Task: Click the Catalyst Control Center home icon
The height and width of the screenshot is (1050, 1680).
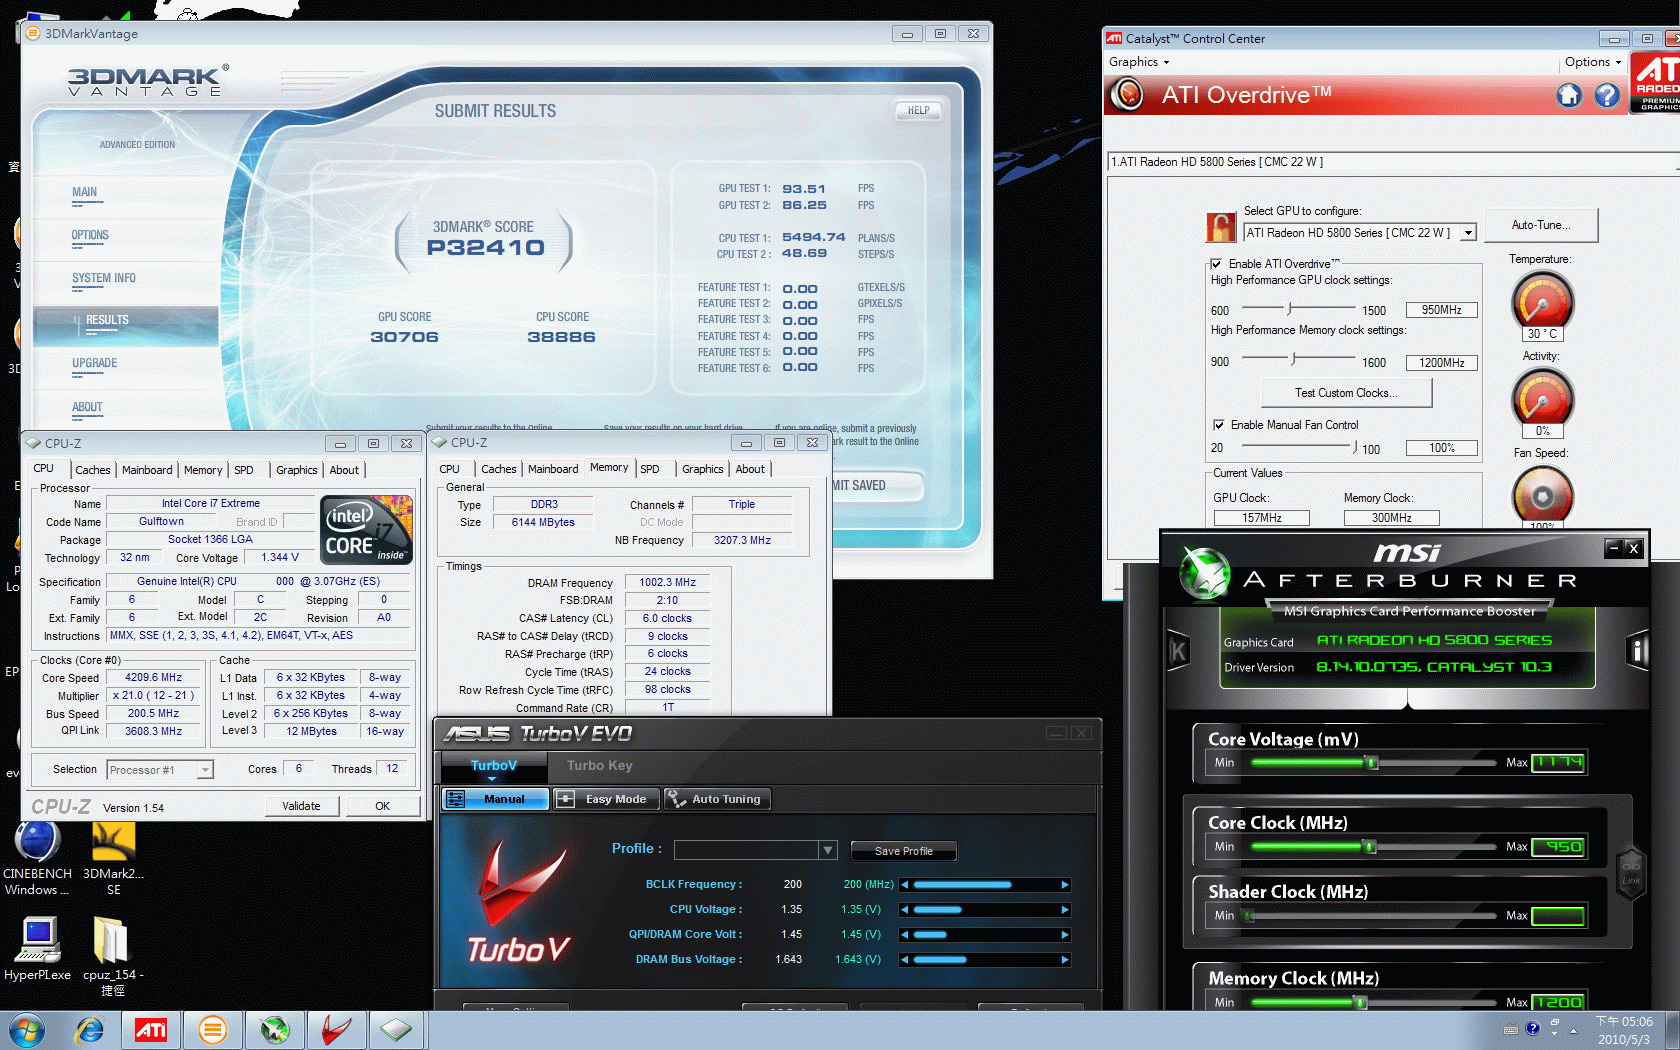Action: (1568, 95)
